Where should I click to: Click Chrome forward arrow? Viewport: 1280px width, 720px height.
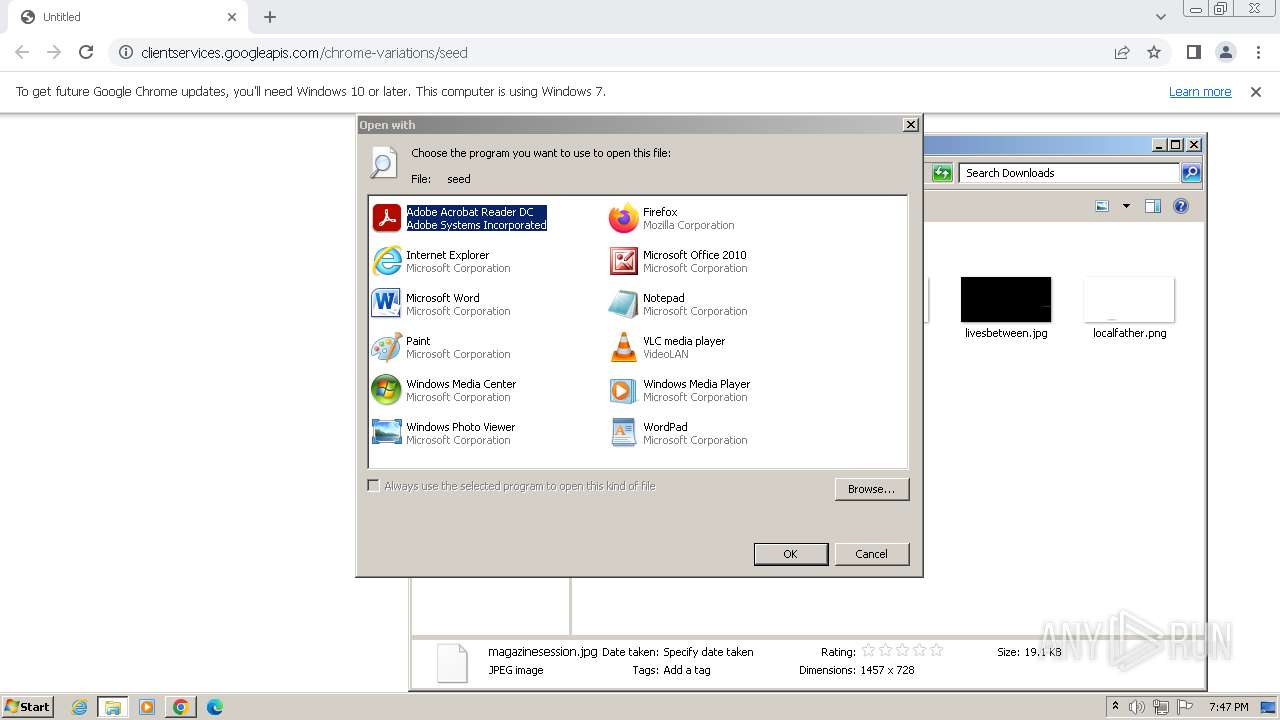(54, 52)
